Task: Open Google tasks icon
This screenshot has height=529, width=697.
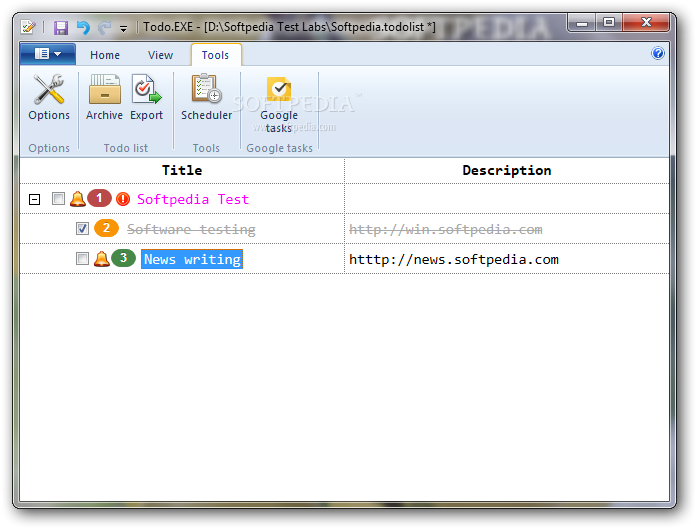Action: pyautogui.click(x=279, y=89)
